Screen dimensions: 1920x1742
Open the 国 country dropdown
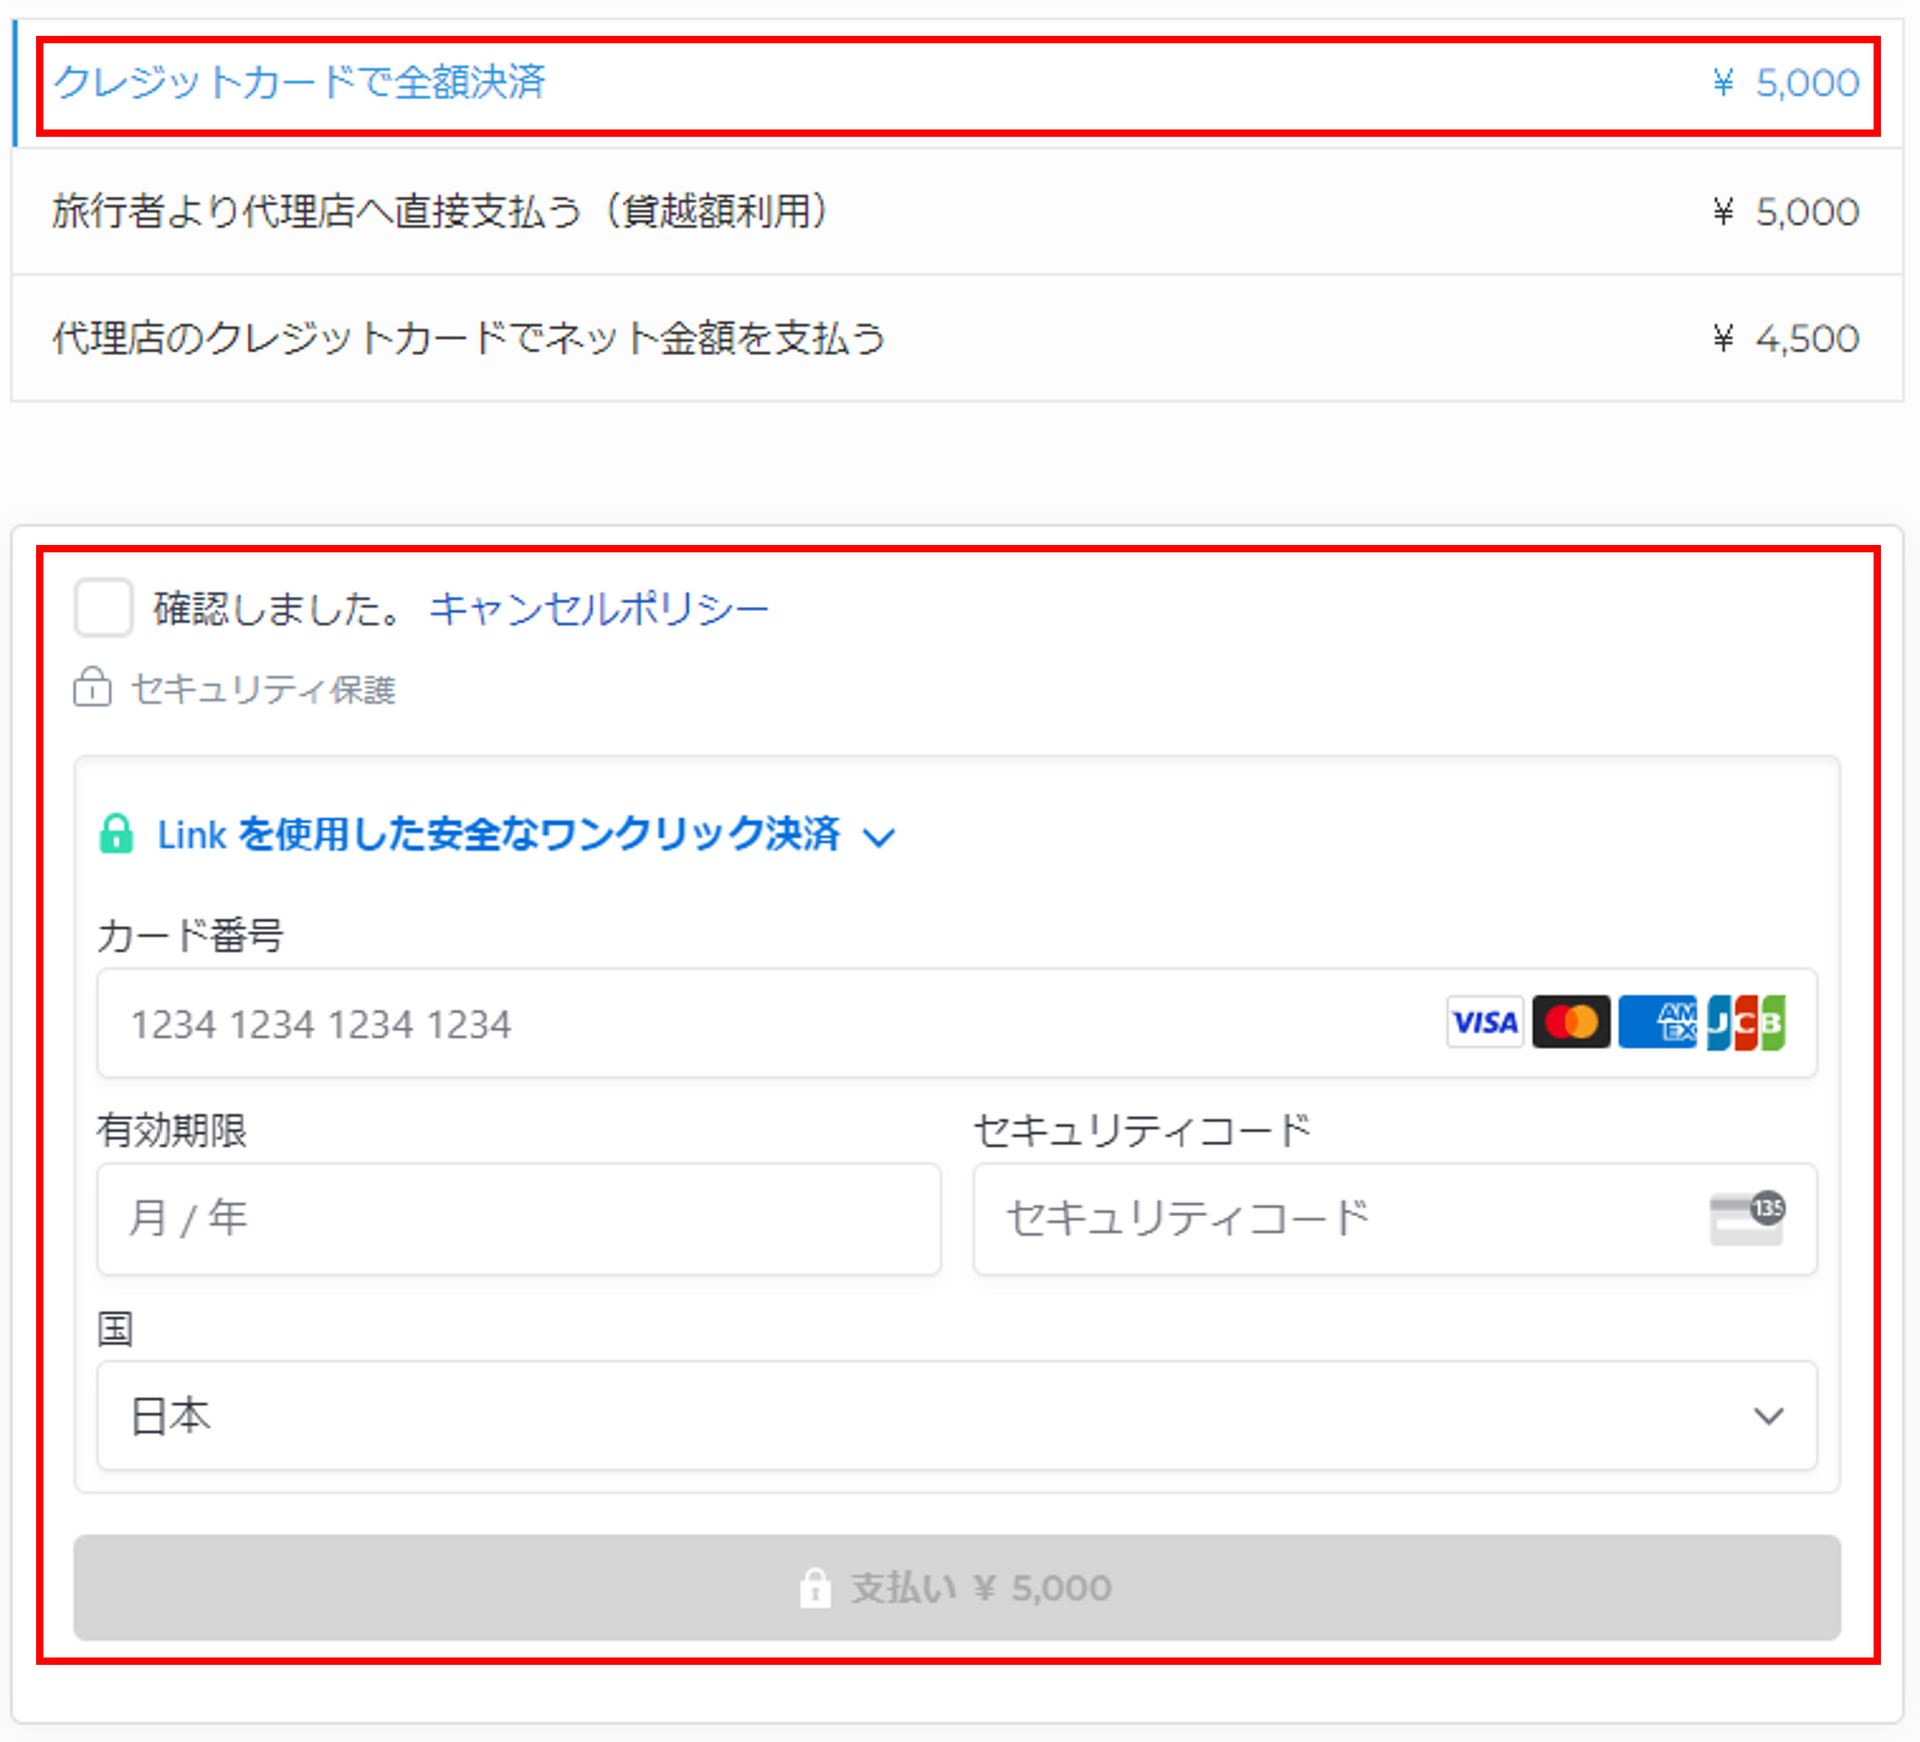[x=956, y=1415]
